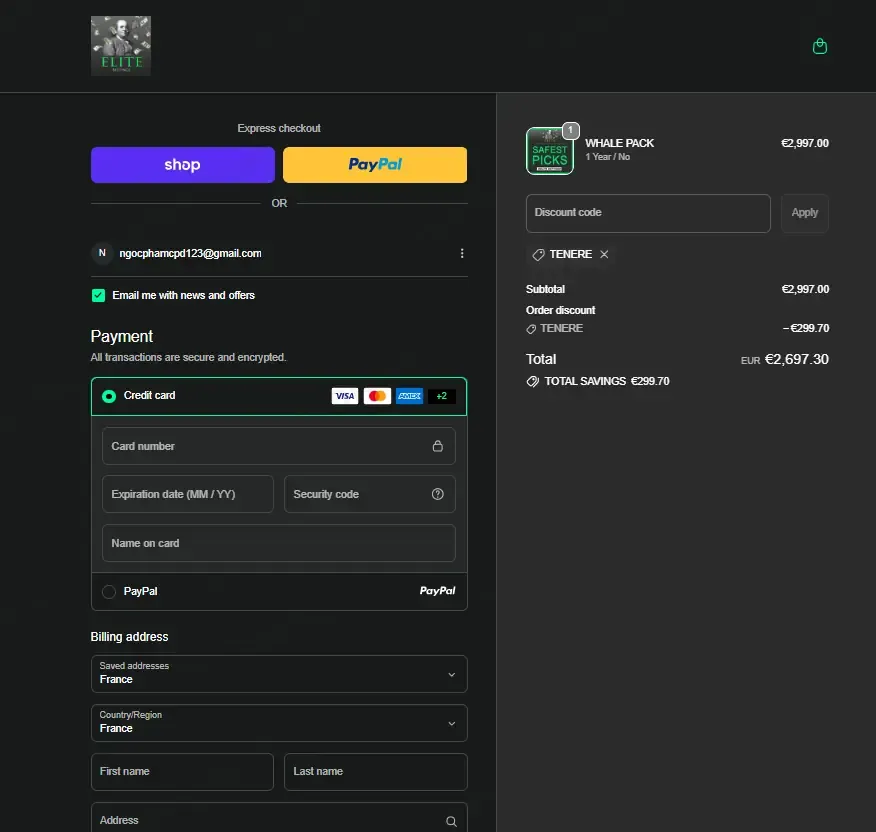Remove the TENERE discount code
Image resolution: width=876 pixels, height=832 pixels.
tap(604, 254)
